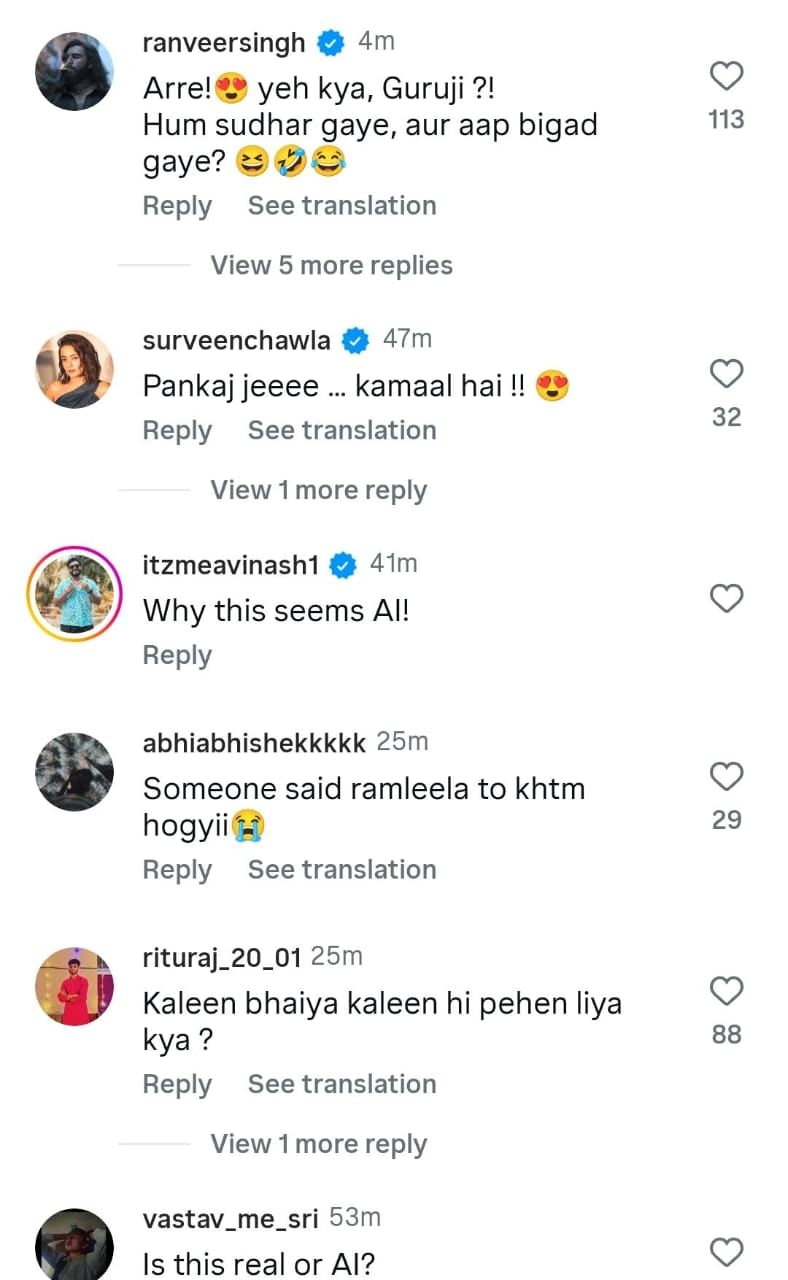
Task: Reply to ranveersingh's comment
Action: tap(177, 206)
